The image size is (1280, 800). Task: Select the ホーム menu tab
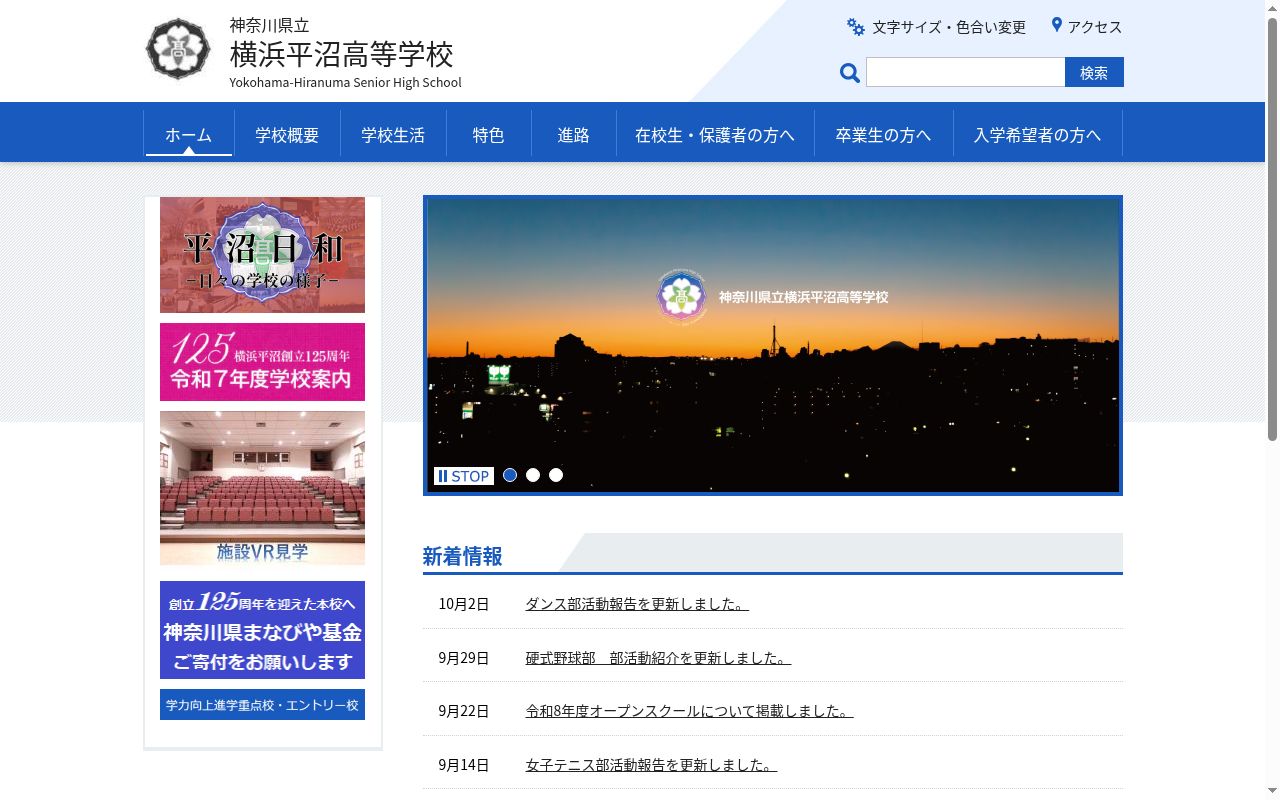coord(189,134)
